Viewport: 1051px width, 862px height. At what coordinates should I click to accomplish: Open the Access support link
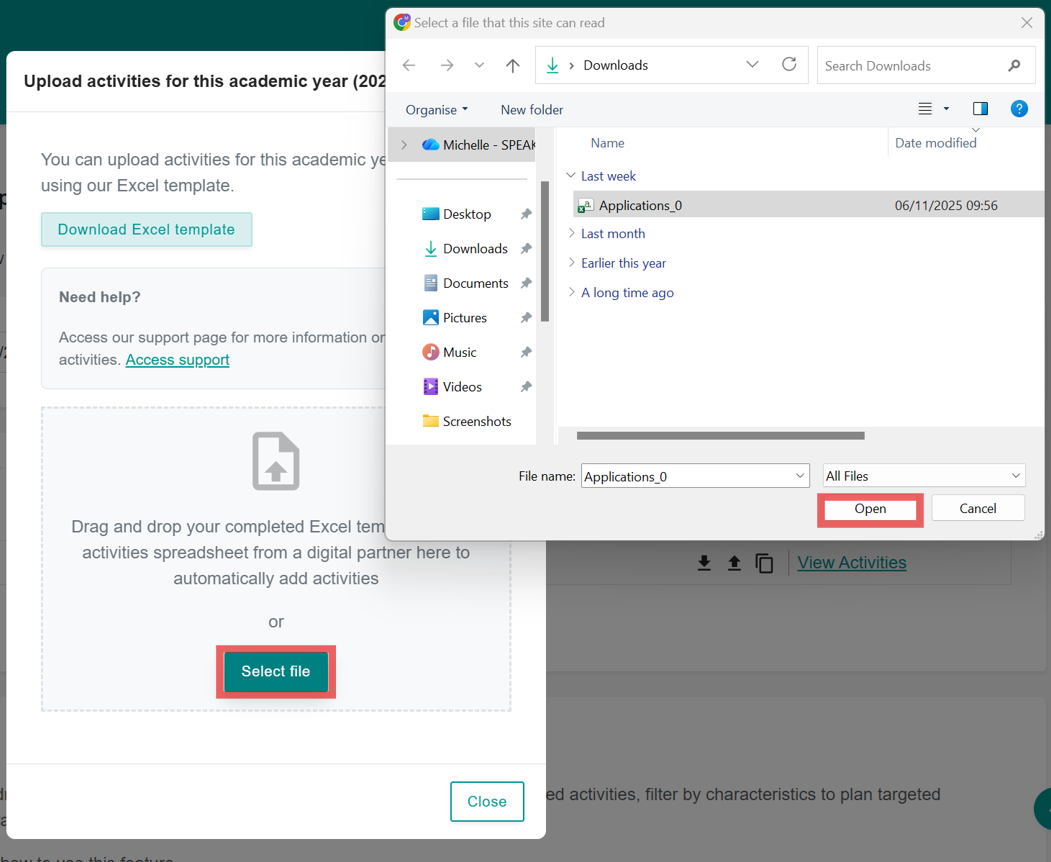click(x=178, y=359)
